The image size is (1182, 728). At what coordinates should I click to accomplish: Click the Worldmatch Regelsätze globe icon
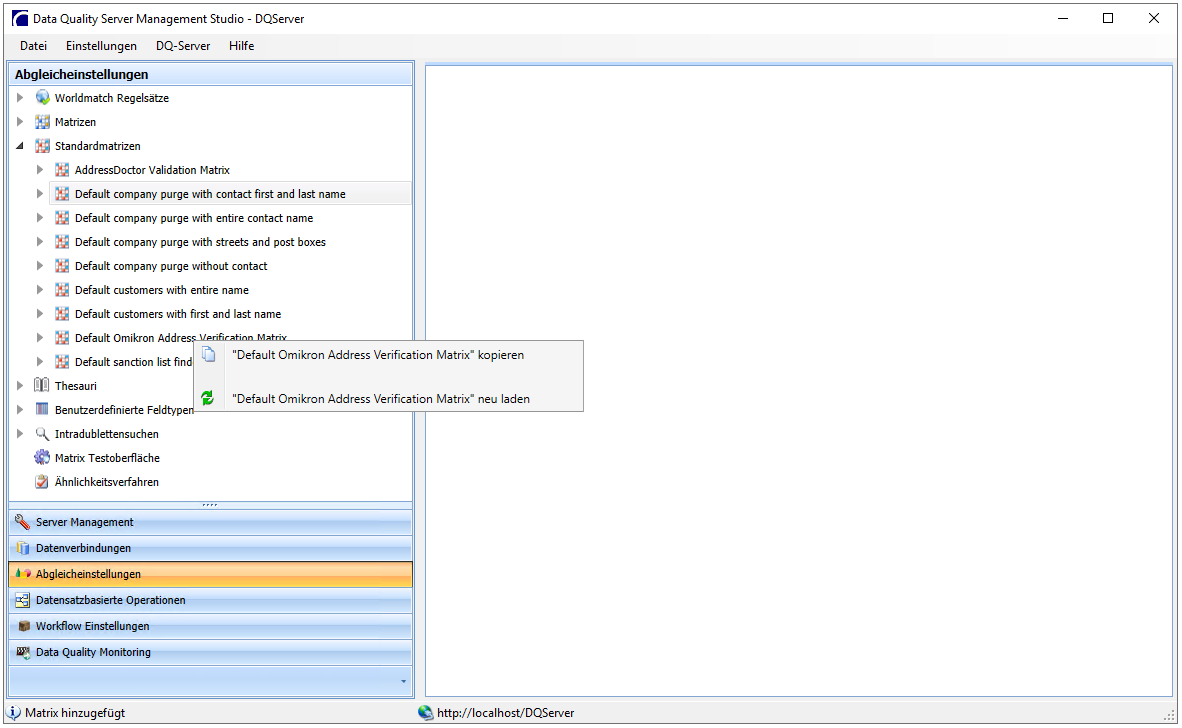tap(42, 98)
